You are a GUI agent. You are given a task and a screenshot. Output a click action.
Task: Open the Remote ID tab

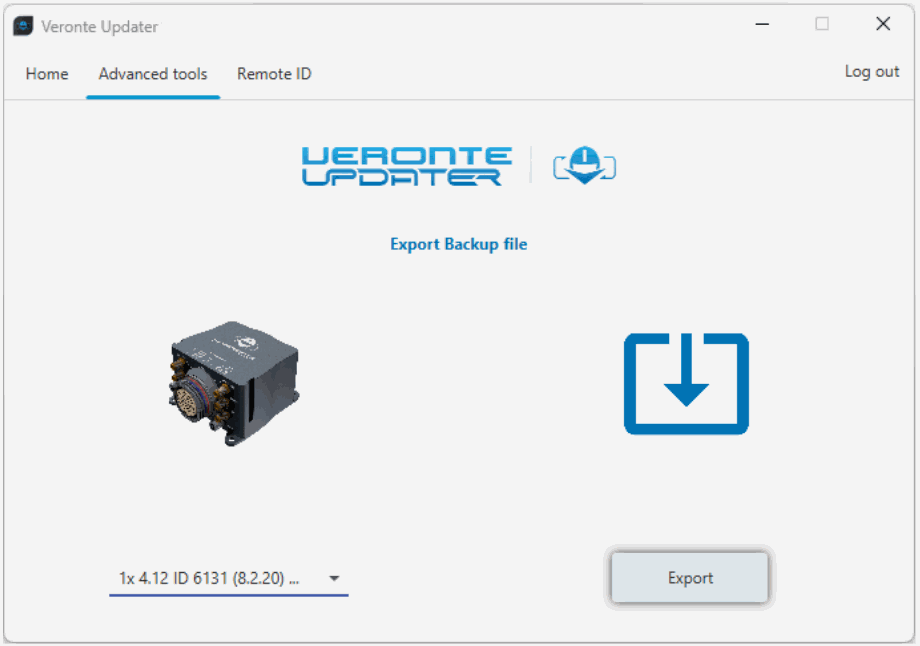click(274, 74)
